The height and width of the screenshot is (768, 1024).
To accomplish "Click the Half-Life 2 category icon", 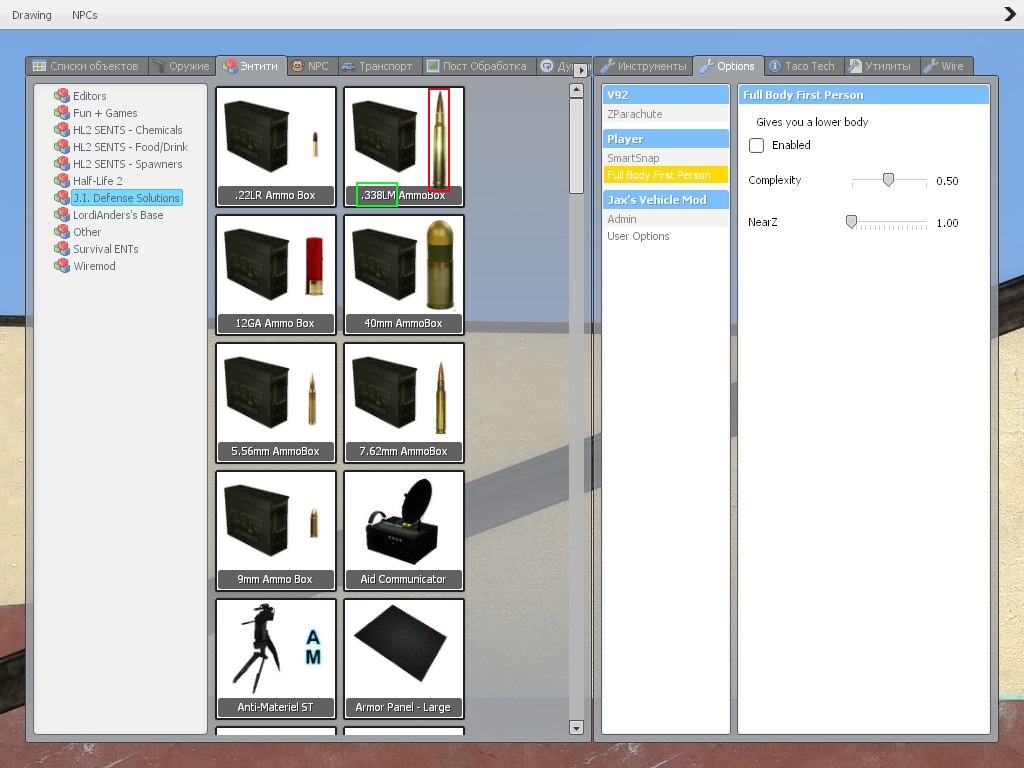I will 62,181.
